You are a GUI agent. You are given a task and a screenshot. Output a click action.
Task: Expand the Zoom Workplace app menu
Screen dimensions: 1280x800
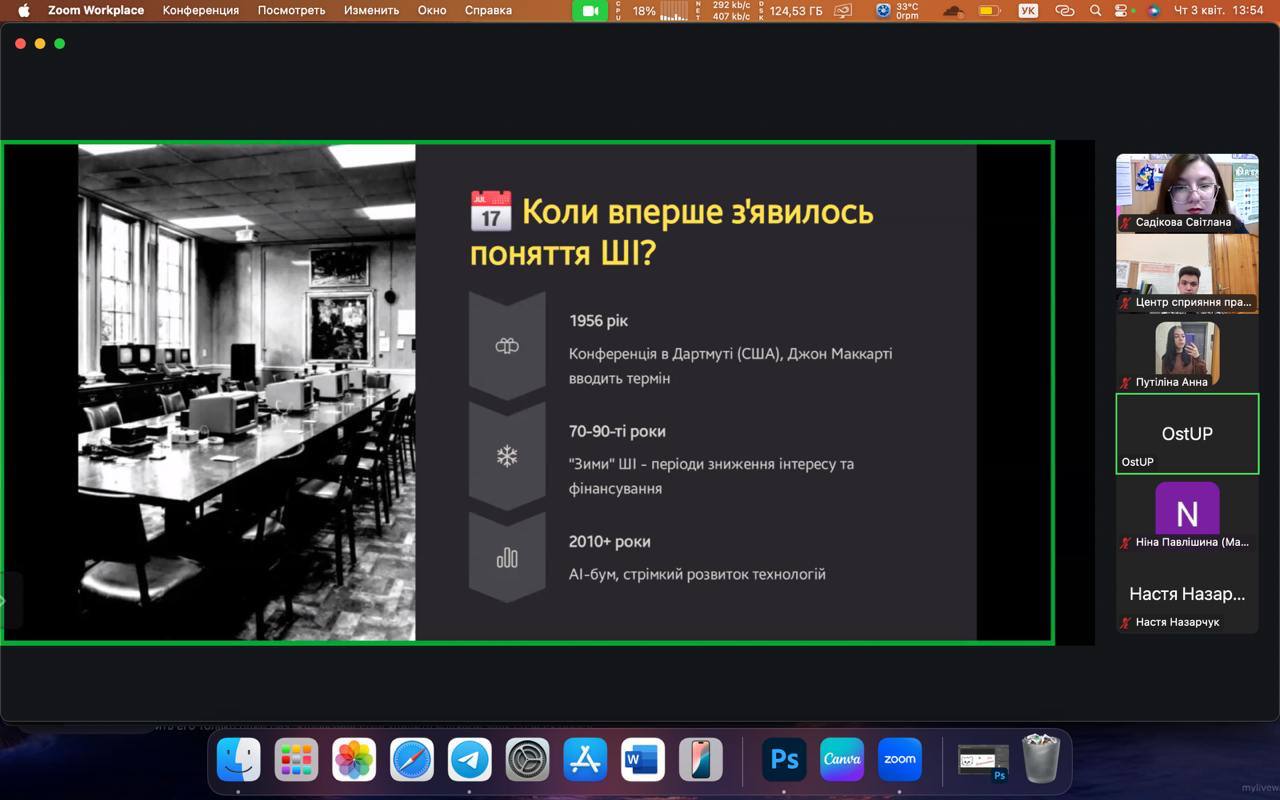tap(96, 11)
